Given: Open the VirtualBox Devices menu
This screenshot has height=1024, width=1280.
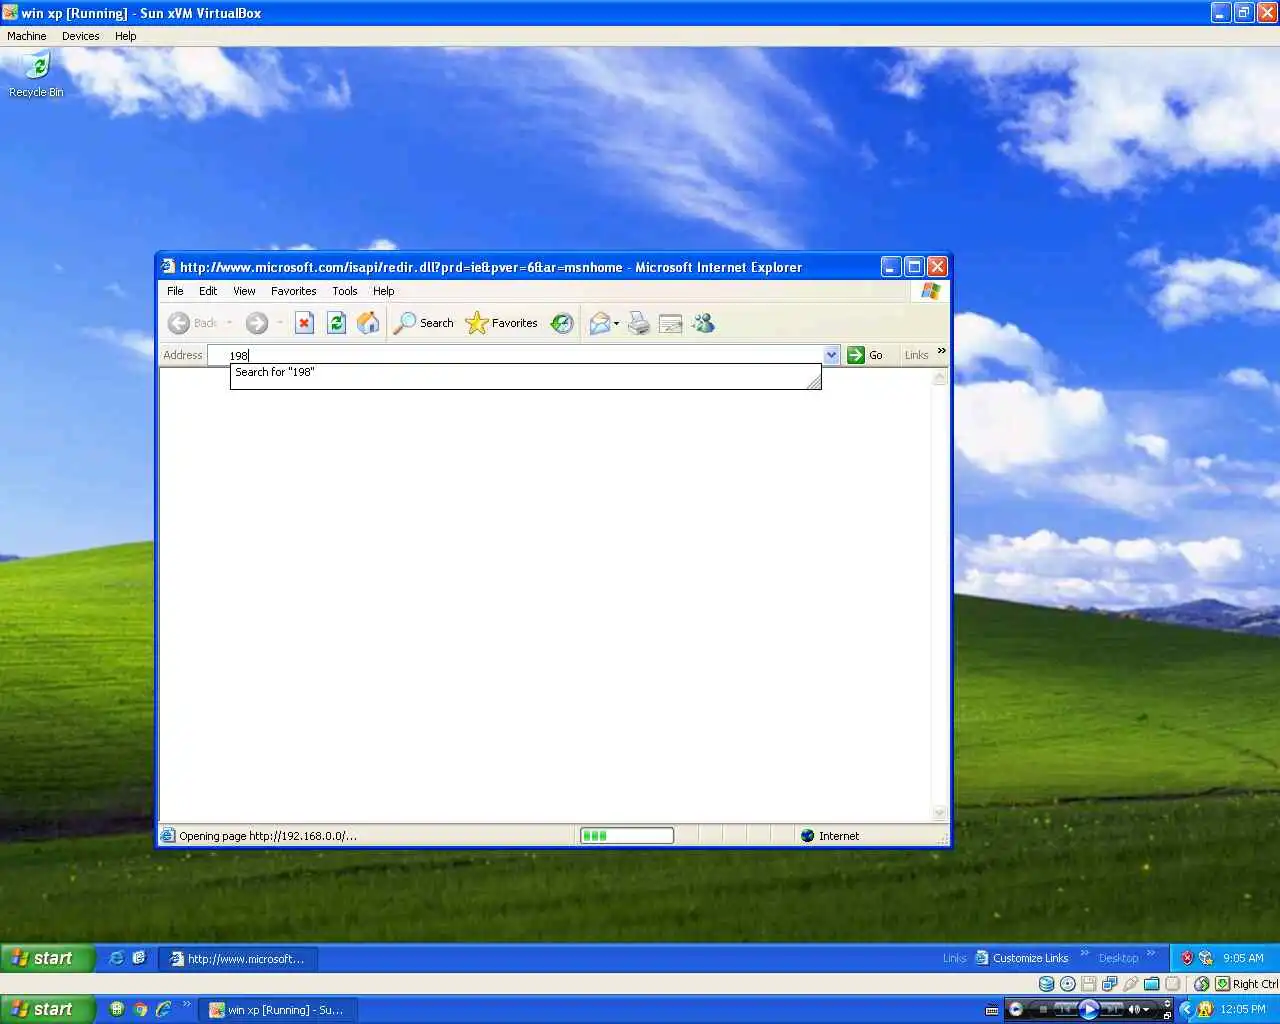Looking at the screenshot, I should 80,36.
